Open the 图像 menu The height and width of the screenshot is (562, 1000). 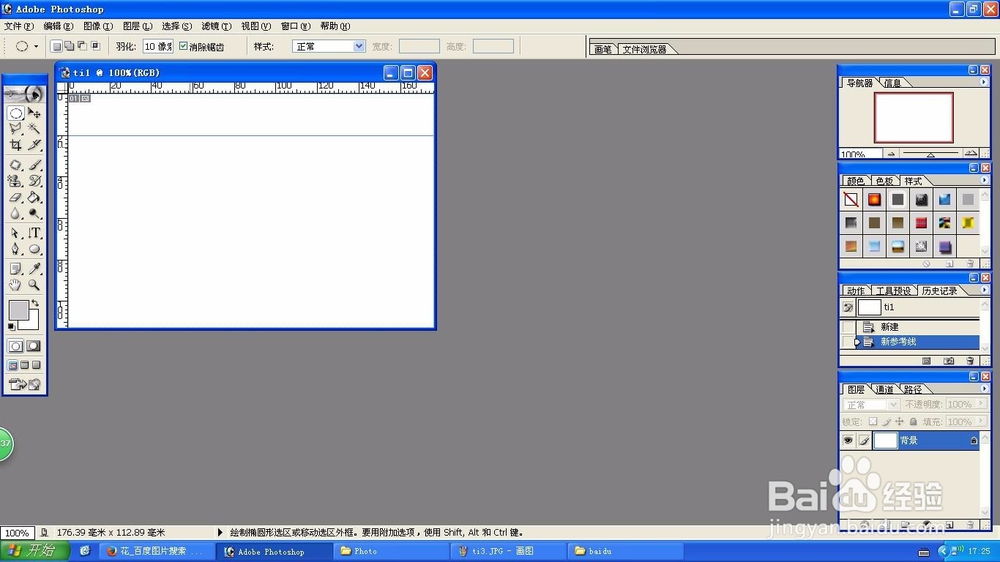click(x=98, y=26)
